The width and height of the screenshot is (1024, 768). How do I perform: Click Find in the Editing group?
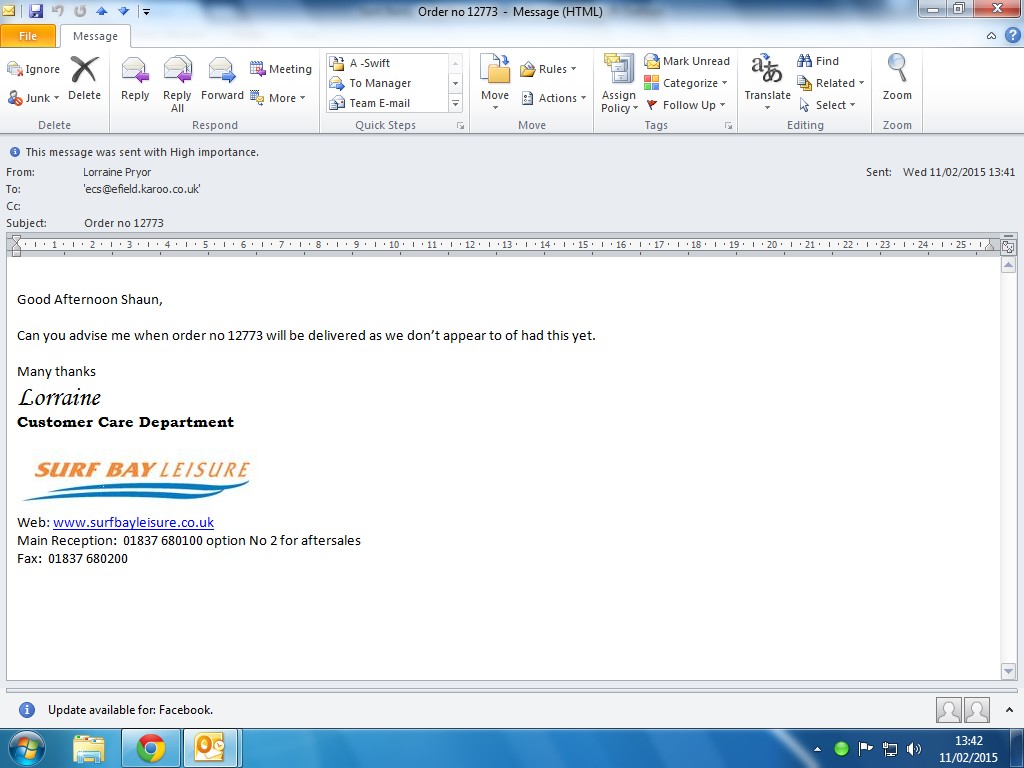(818, 61)
